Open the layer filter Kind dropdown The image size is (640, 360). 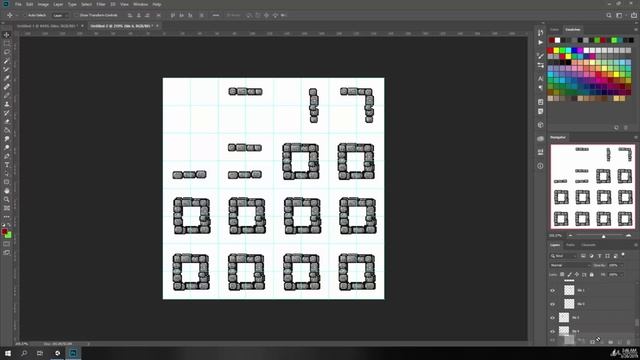click(563, 256)
